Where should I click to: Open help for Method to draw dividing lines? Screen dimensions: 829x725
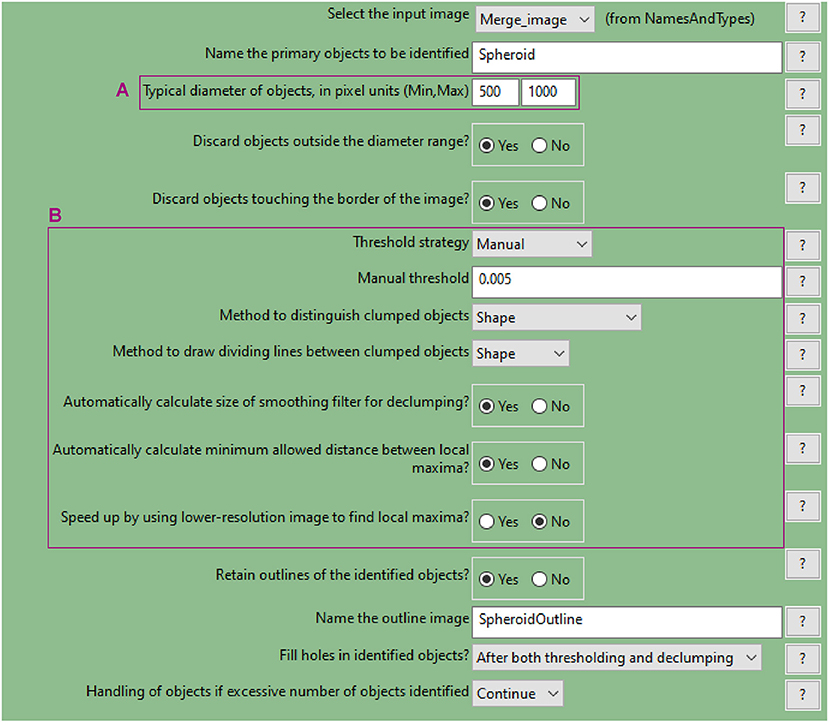802,354
